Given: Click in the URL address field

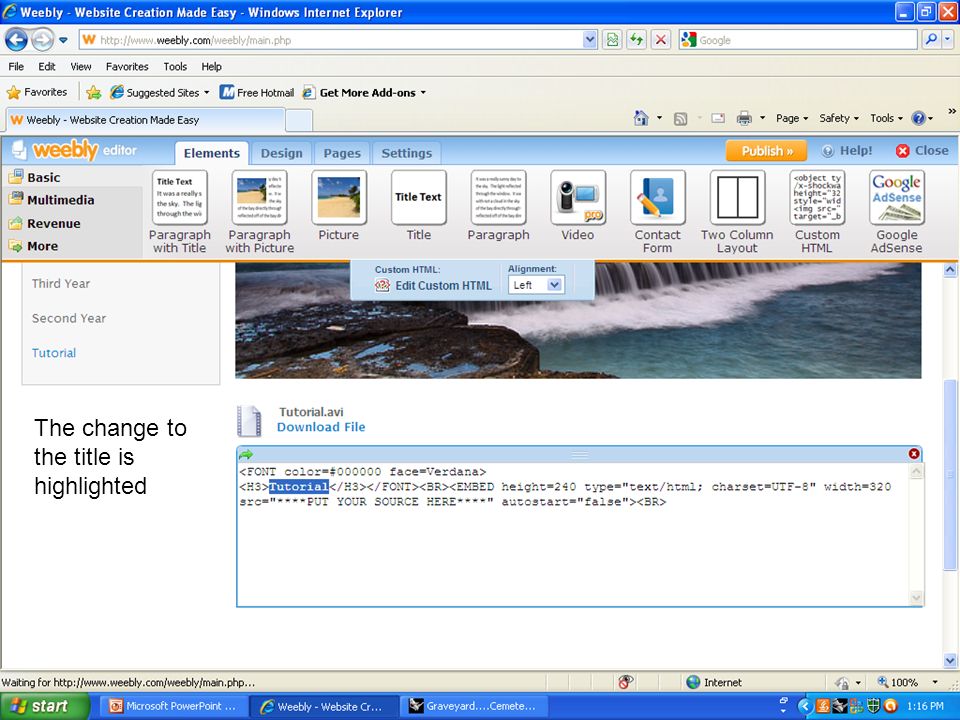Looking at the screenshot, I should click(x=337, y=40).
